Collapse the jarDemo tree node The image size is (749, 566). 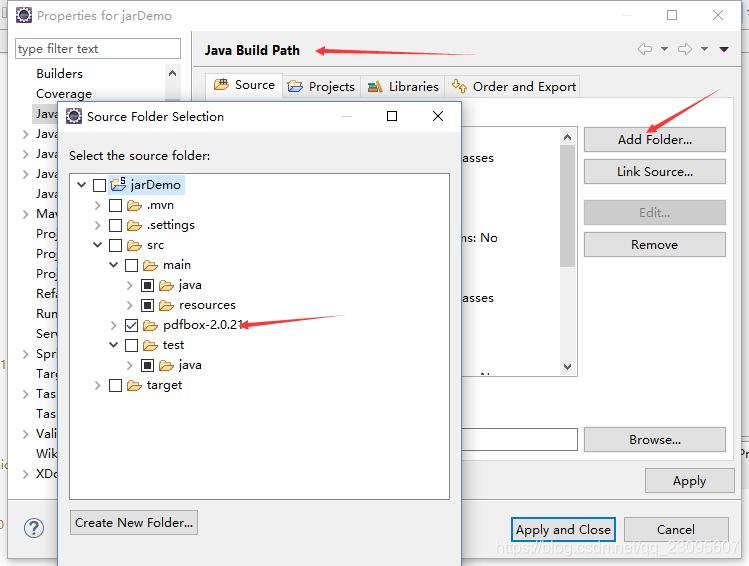[x=82, y=184]
